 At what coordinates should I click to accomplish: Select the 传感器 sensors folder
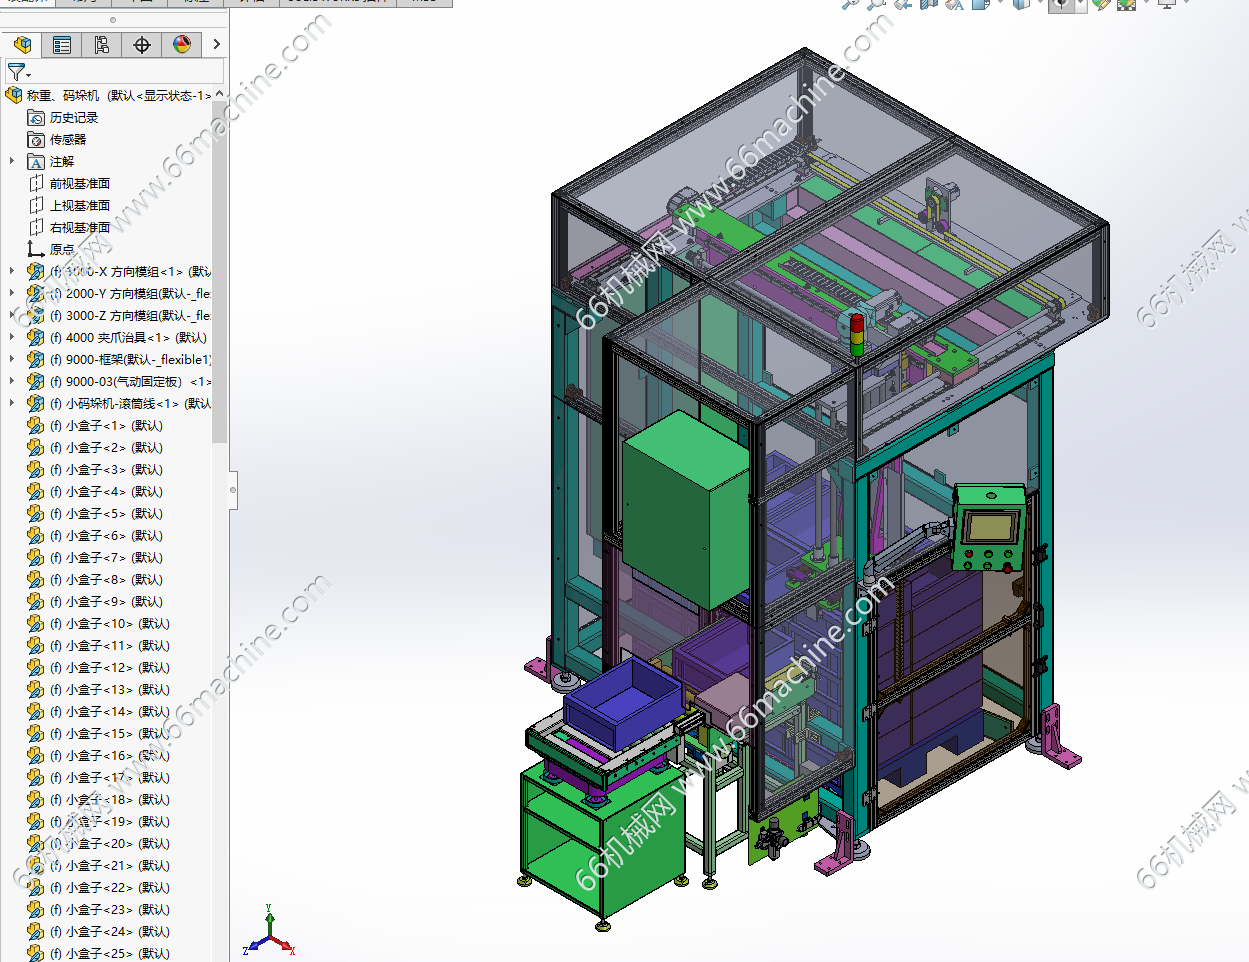(x=67, y=140)
